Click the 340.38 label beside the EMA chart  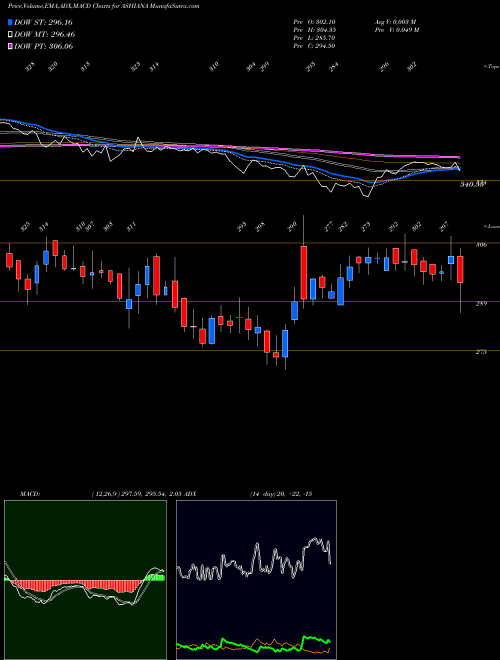[x=473, y=184]
